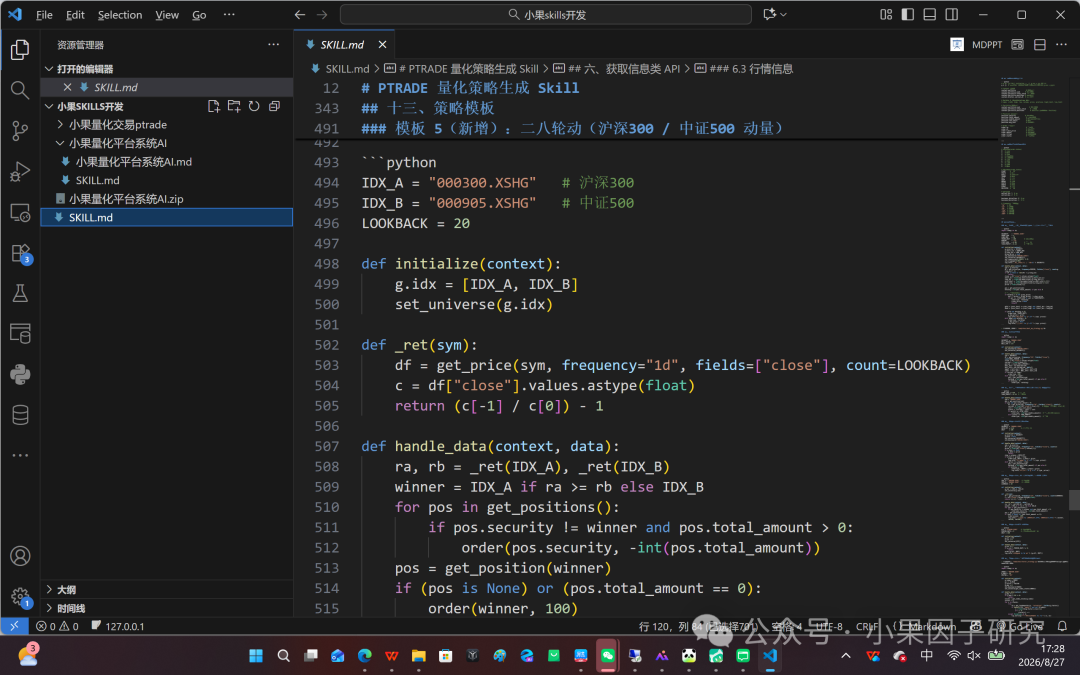Show problems via errors and warnings status
This screenshot has height=675, width=1080.
tap(57, 626)
